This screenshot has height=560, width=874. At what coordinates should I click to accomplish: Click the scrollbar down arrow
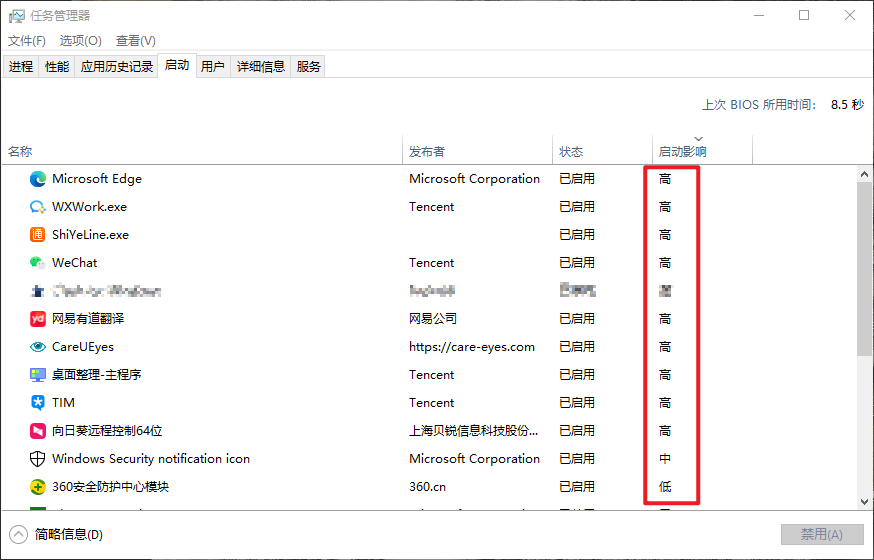[865, 501]
